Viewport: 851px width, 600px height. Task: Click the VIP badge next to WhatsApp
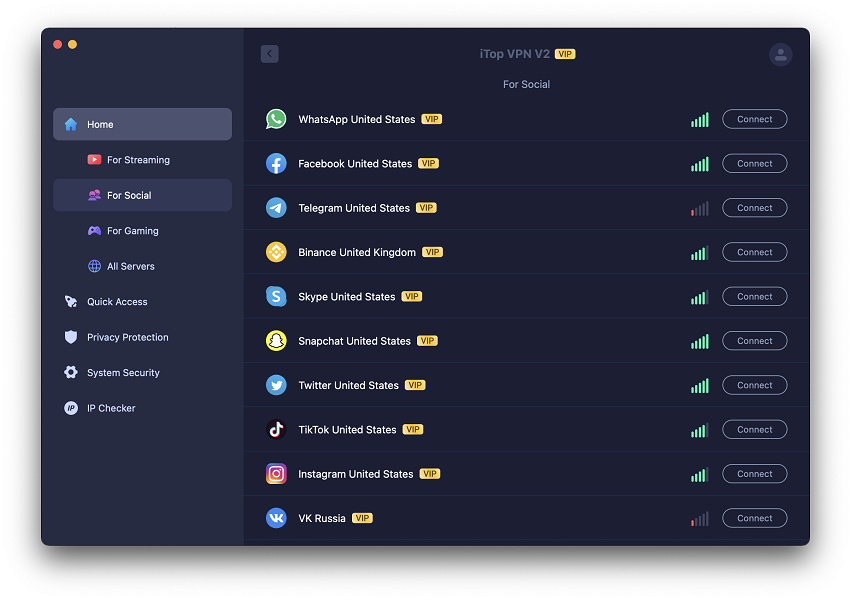pos(431,119)
